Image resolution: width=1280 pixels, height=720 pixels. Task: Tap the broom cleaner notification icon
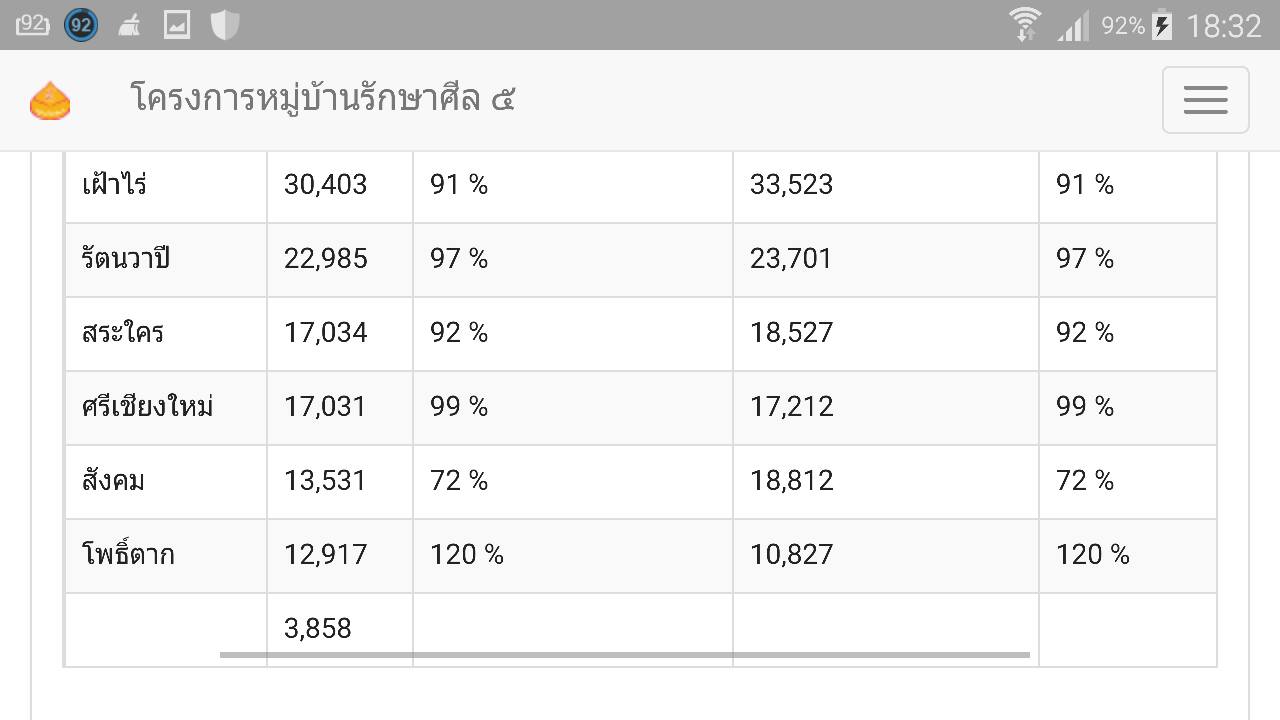[x=129, y=25]
